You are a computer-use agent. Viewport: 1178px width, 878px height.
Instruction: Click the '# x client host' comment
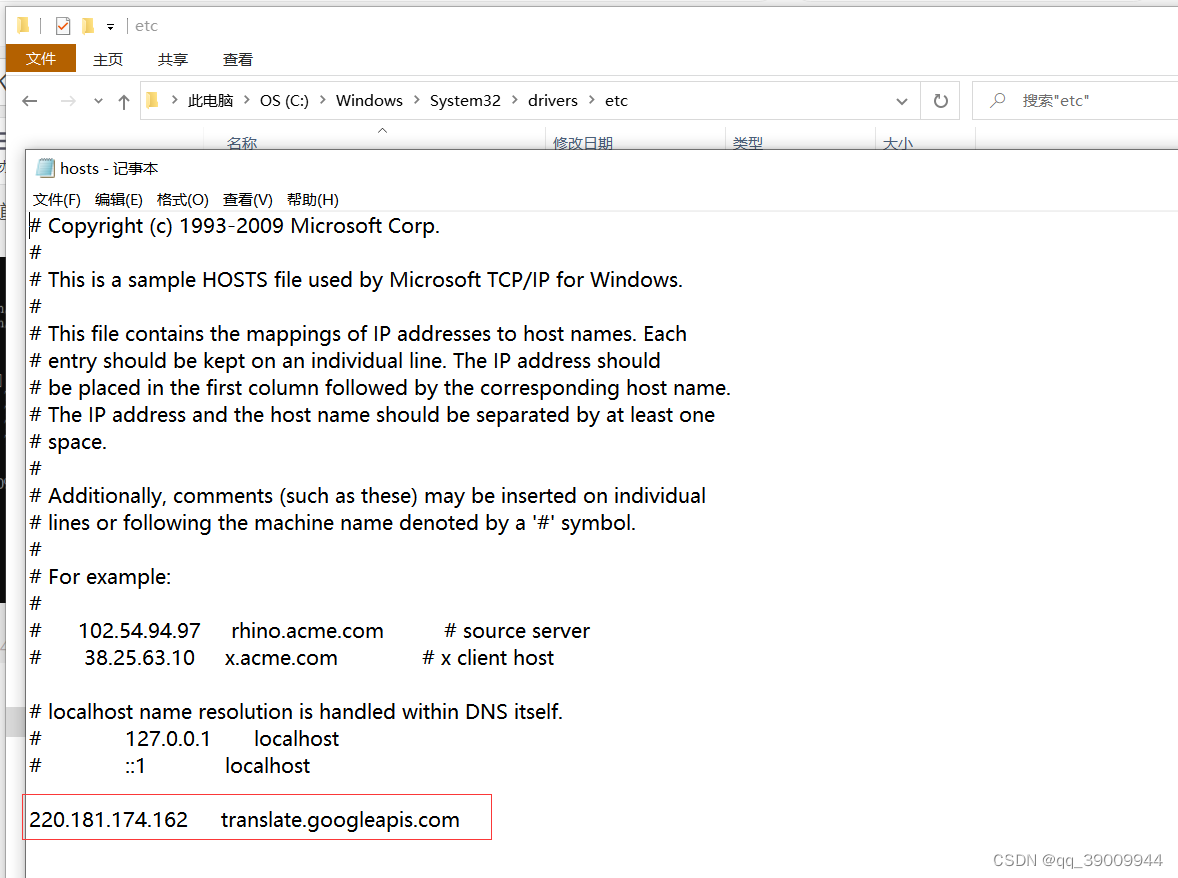pos(488,658)
